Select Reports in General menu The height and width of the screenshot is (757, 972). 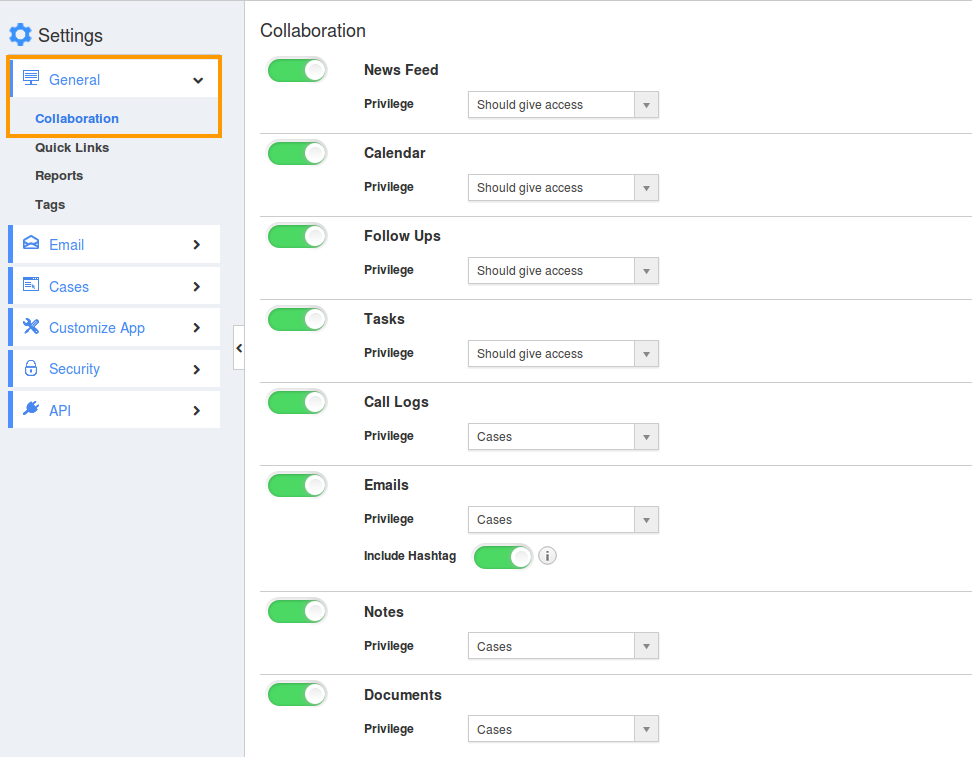tap(59, 176)
